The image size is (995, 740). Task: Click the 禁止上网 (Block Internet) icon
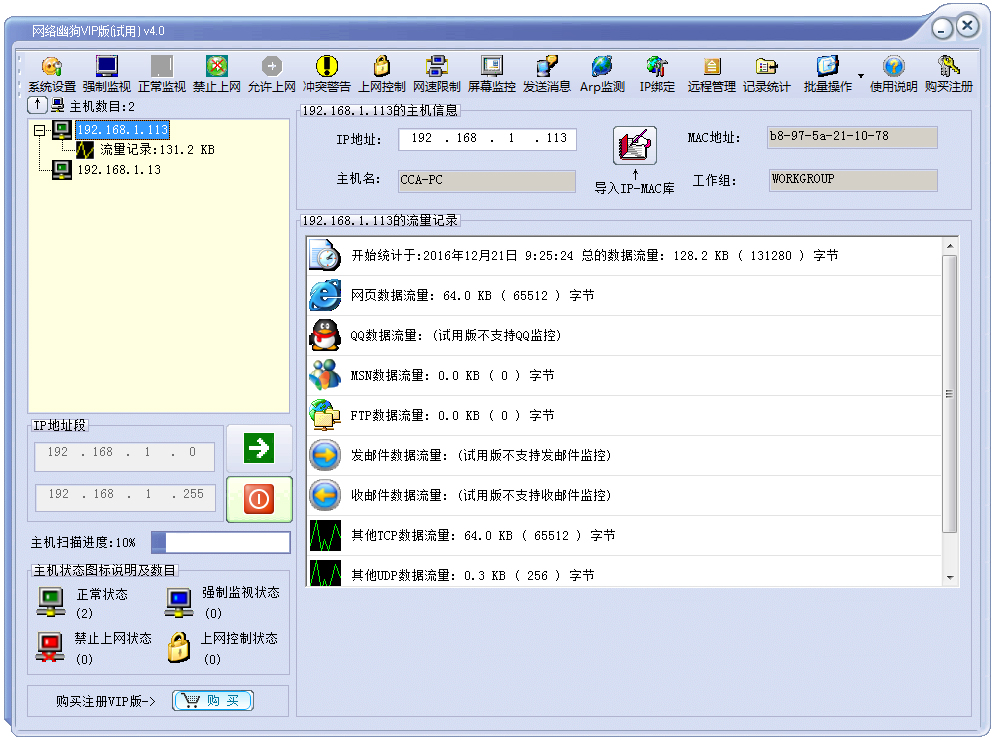tap(216, 72)
